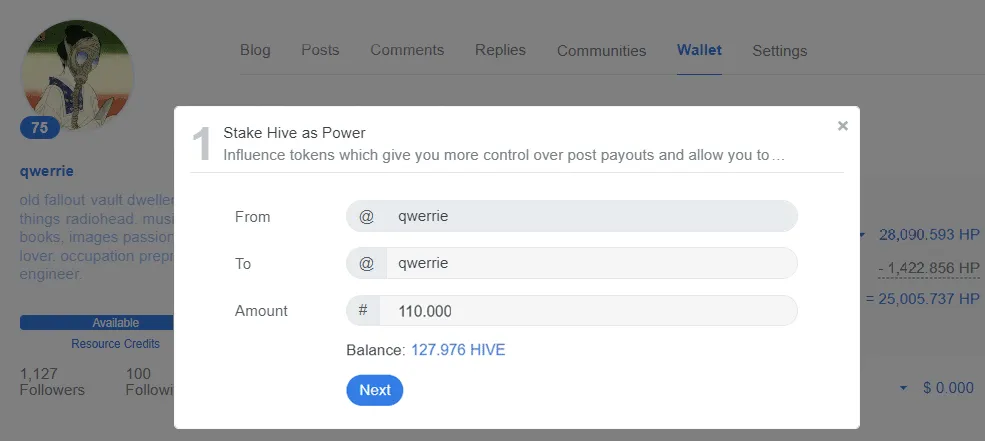The height and width of the screenshot is (441, 985).
Task: Switch to the Wallet tab
Action: (699, 50)
